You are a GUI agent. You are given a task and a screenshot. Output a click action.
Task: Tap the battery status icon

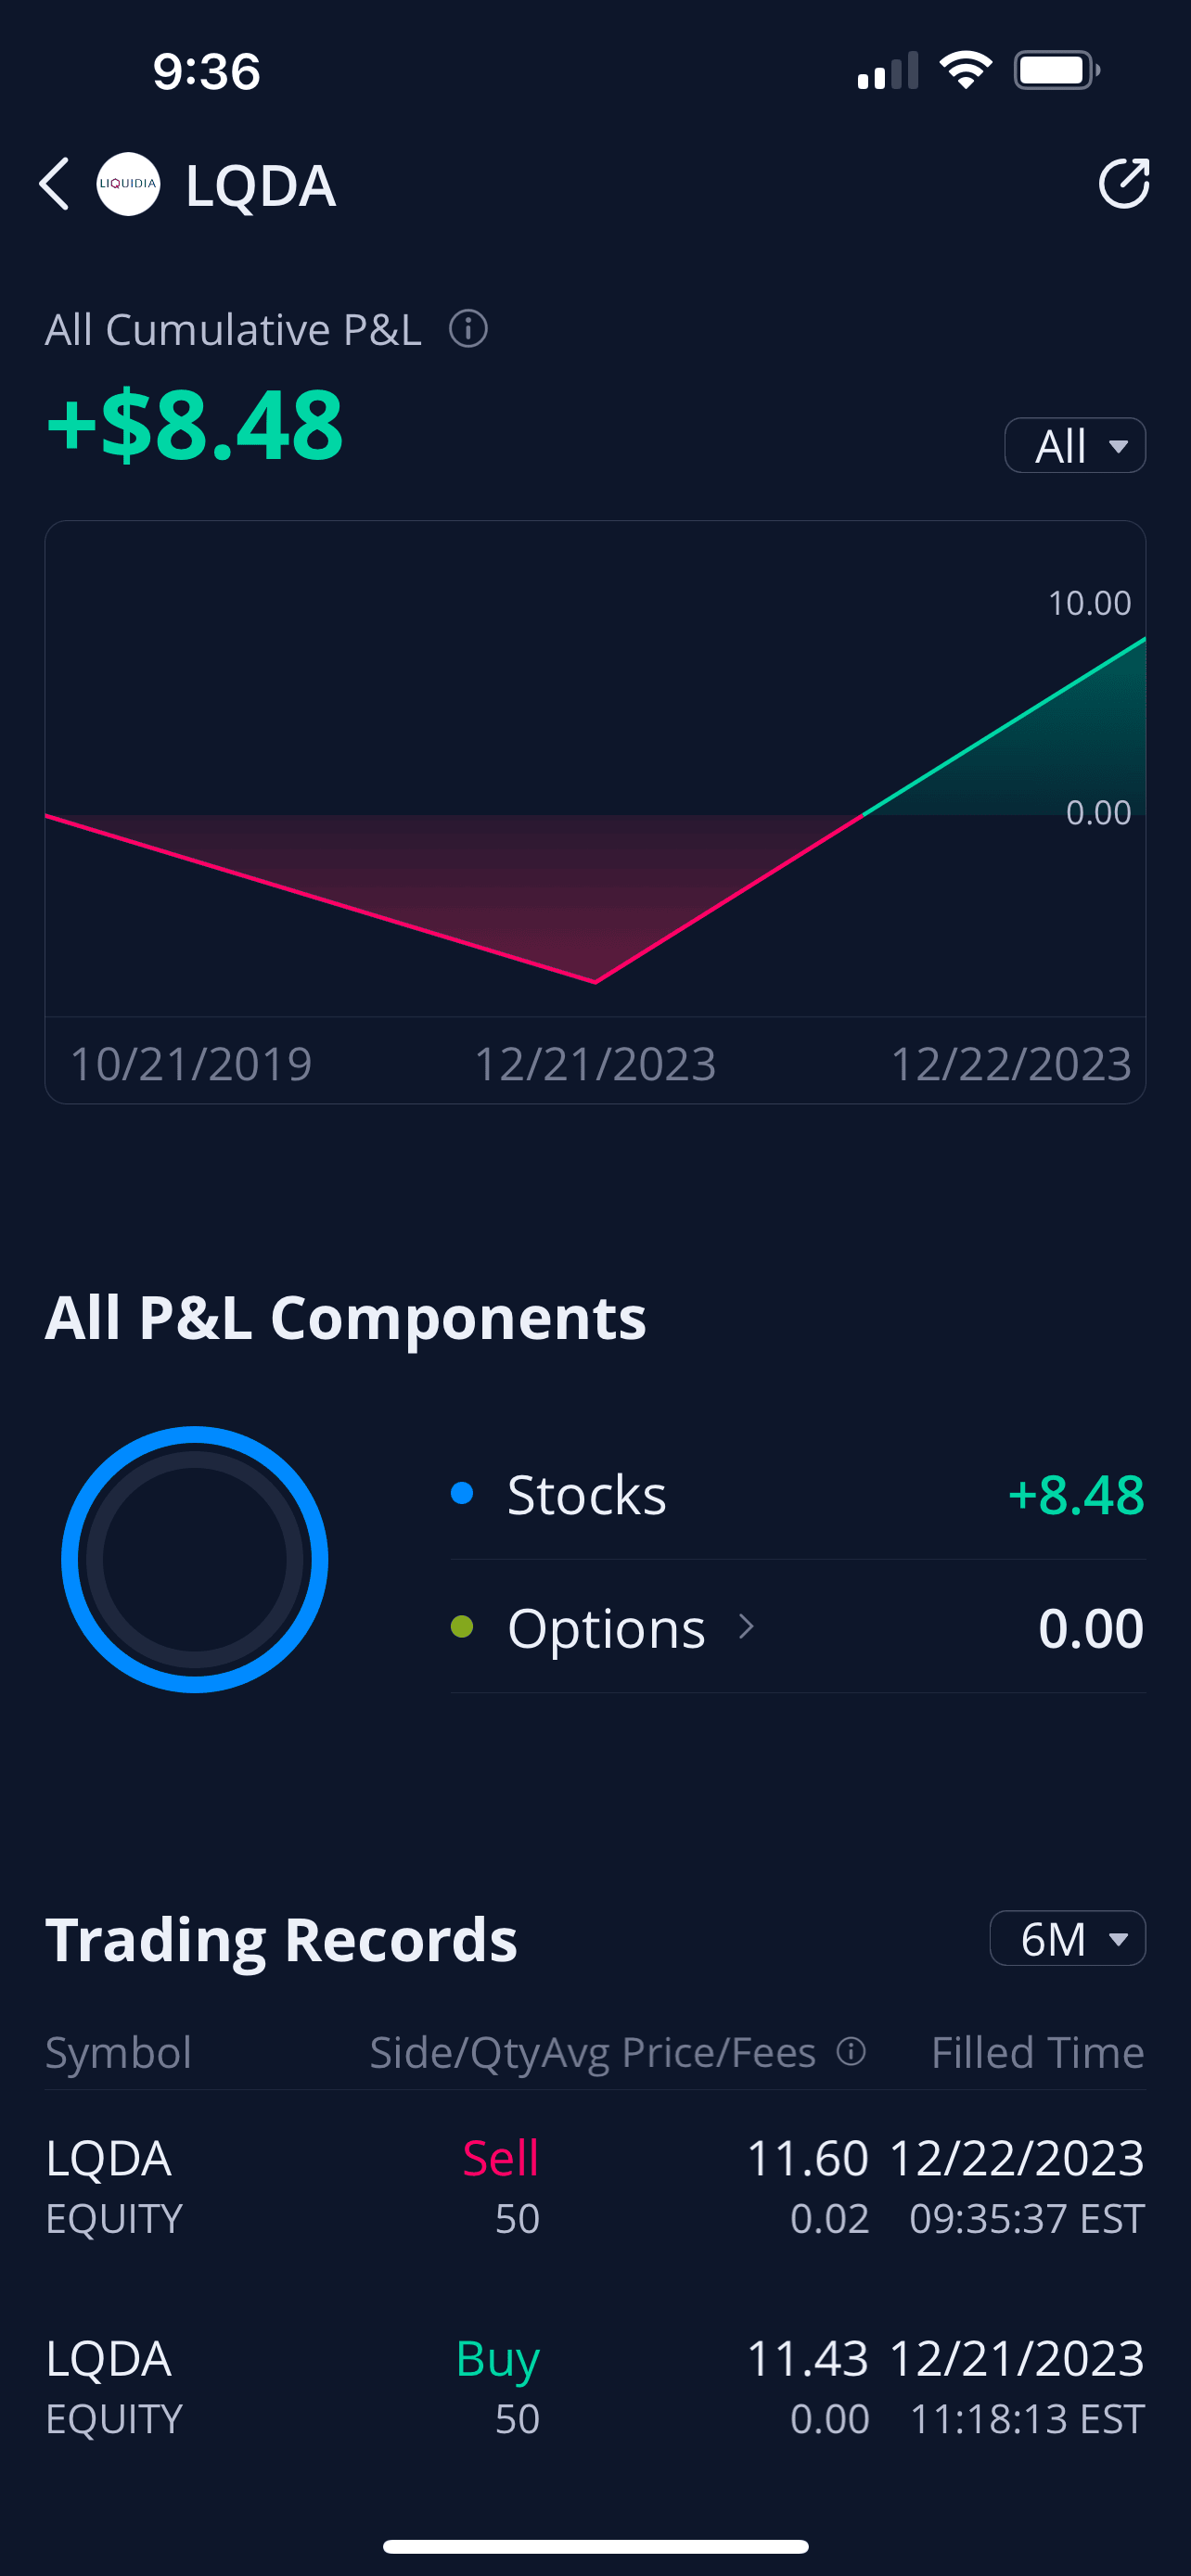coord(1056,71)
